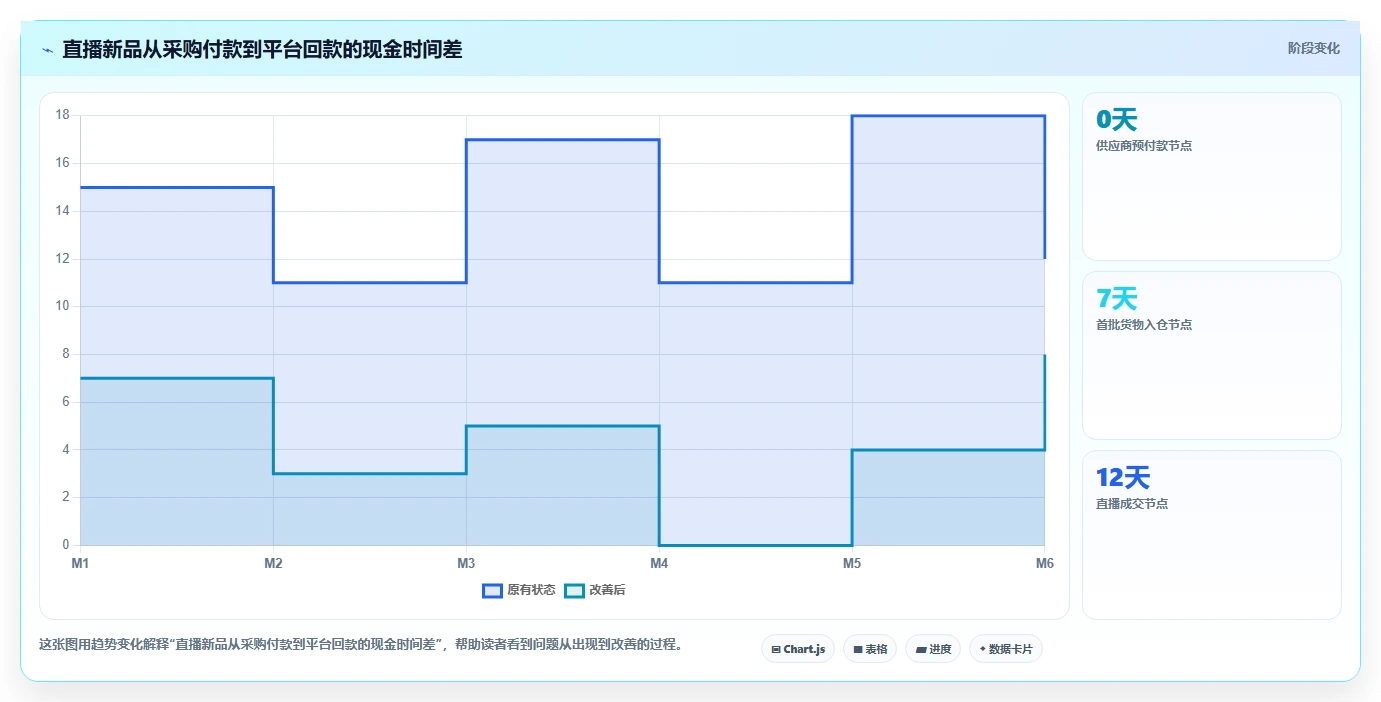Select the 7天 首批货物入仓节点 card
Image resolution: width=1381 pixels, height=702 pixels.
tap(1212, 356)
